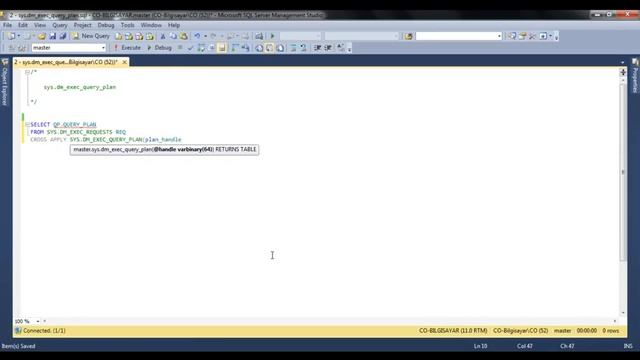This screenshot has width=640, height=360.
Task: Click the green Start arrow
Action: [272, 36]
